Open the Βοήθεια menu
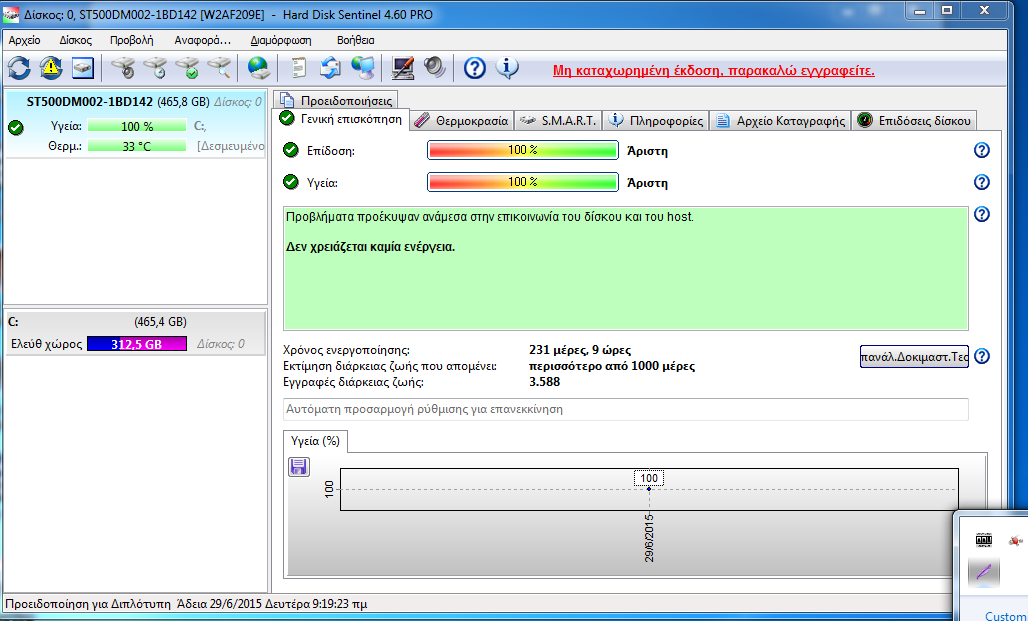Viewport: 1028px width, 621px height. pyautogui.click(x=355, y=40)
